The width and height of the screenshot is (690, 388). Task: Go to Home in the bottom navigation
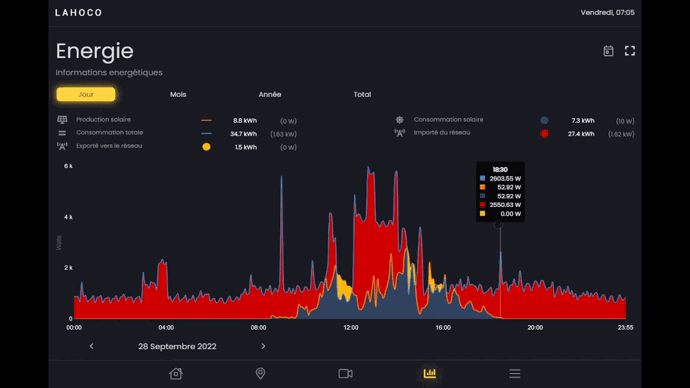[x=176, y=373]
